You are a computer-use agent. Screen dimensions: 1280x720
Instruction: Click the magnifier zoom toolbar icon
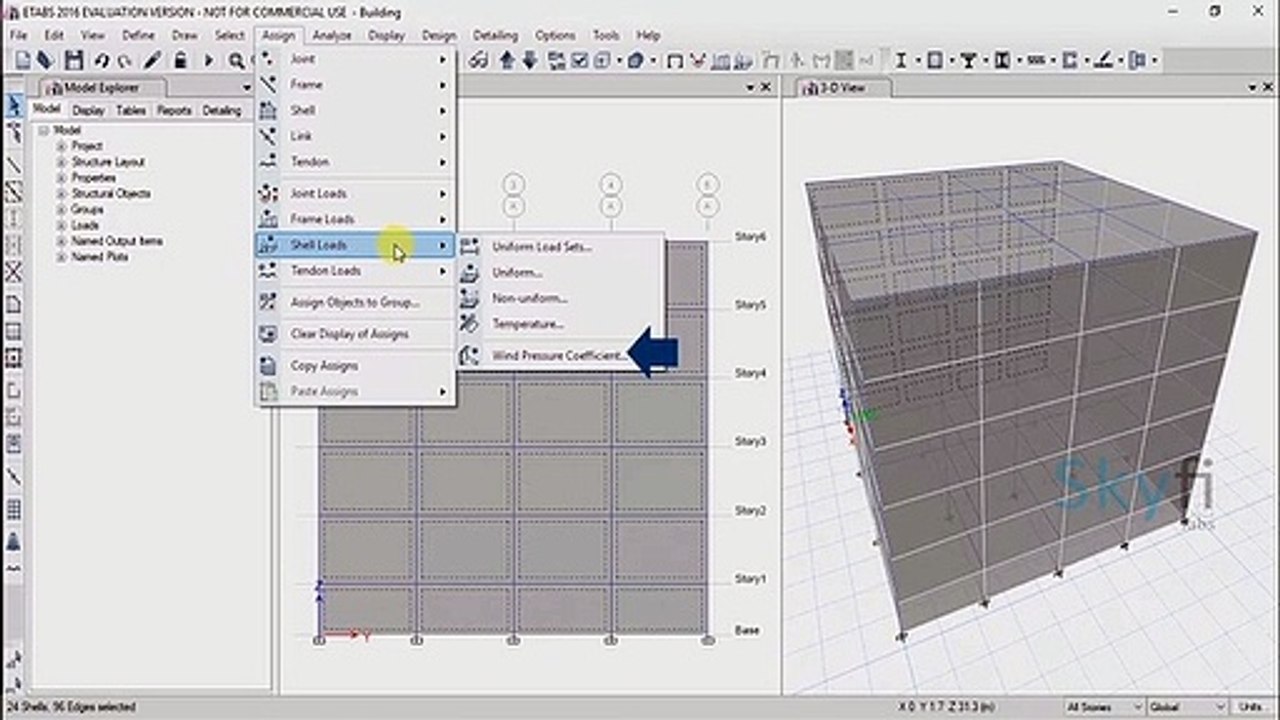tap(237, 61)
